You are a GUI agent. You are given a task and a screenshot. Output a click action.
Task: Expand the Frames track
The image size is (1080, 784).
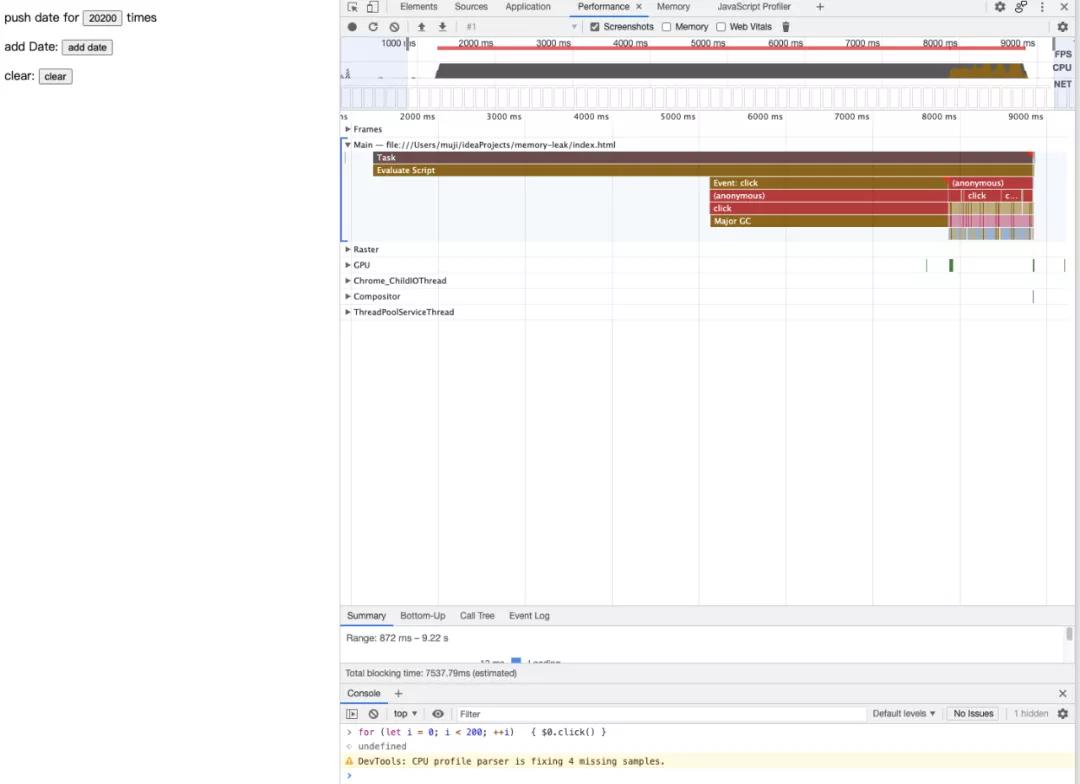tap(348, 129)
